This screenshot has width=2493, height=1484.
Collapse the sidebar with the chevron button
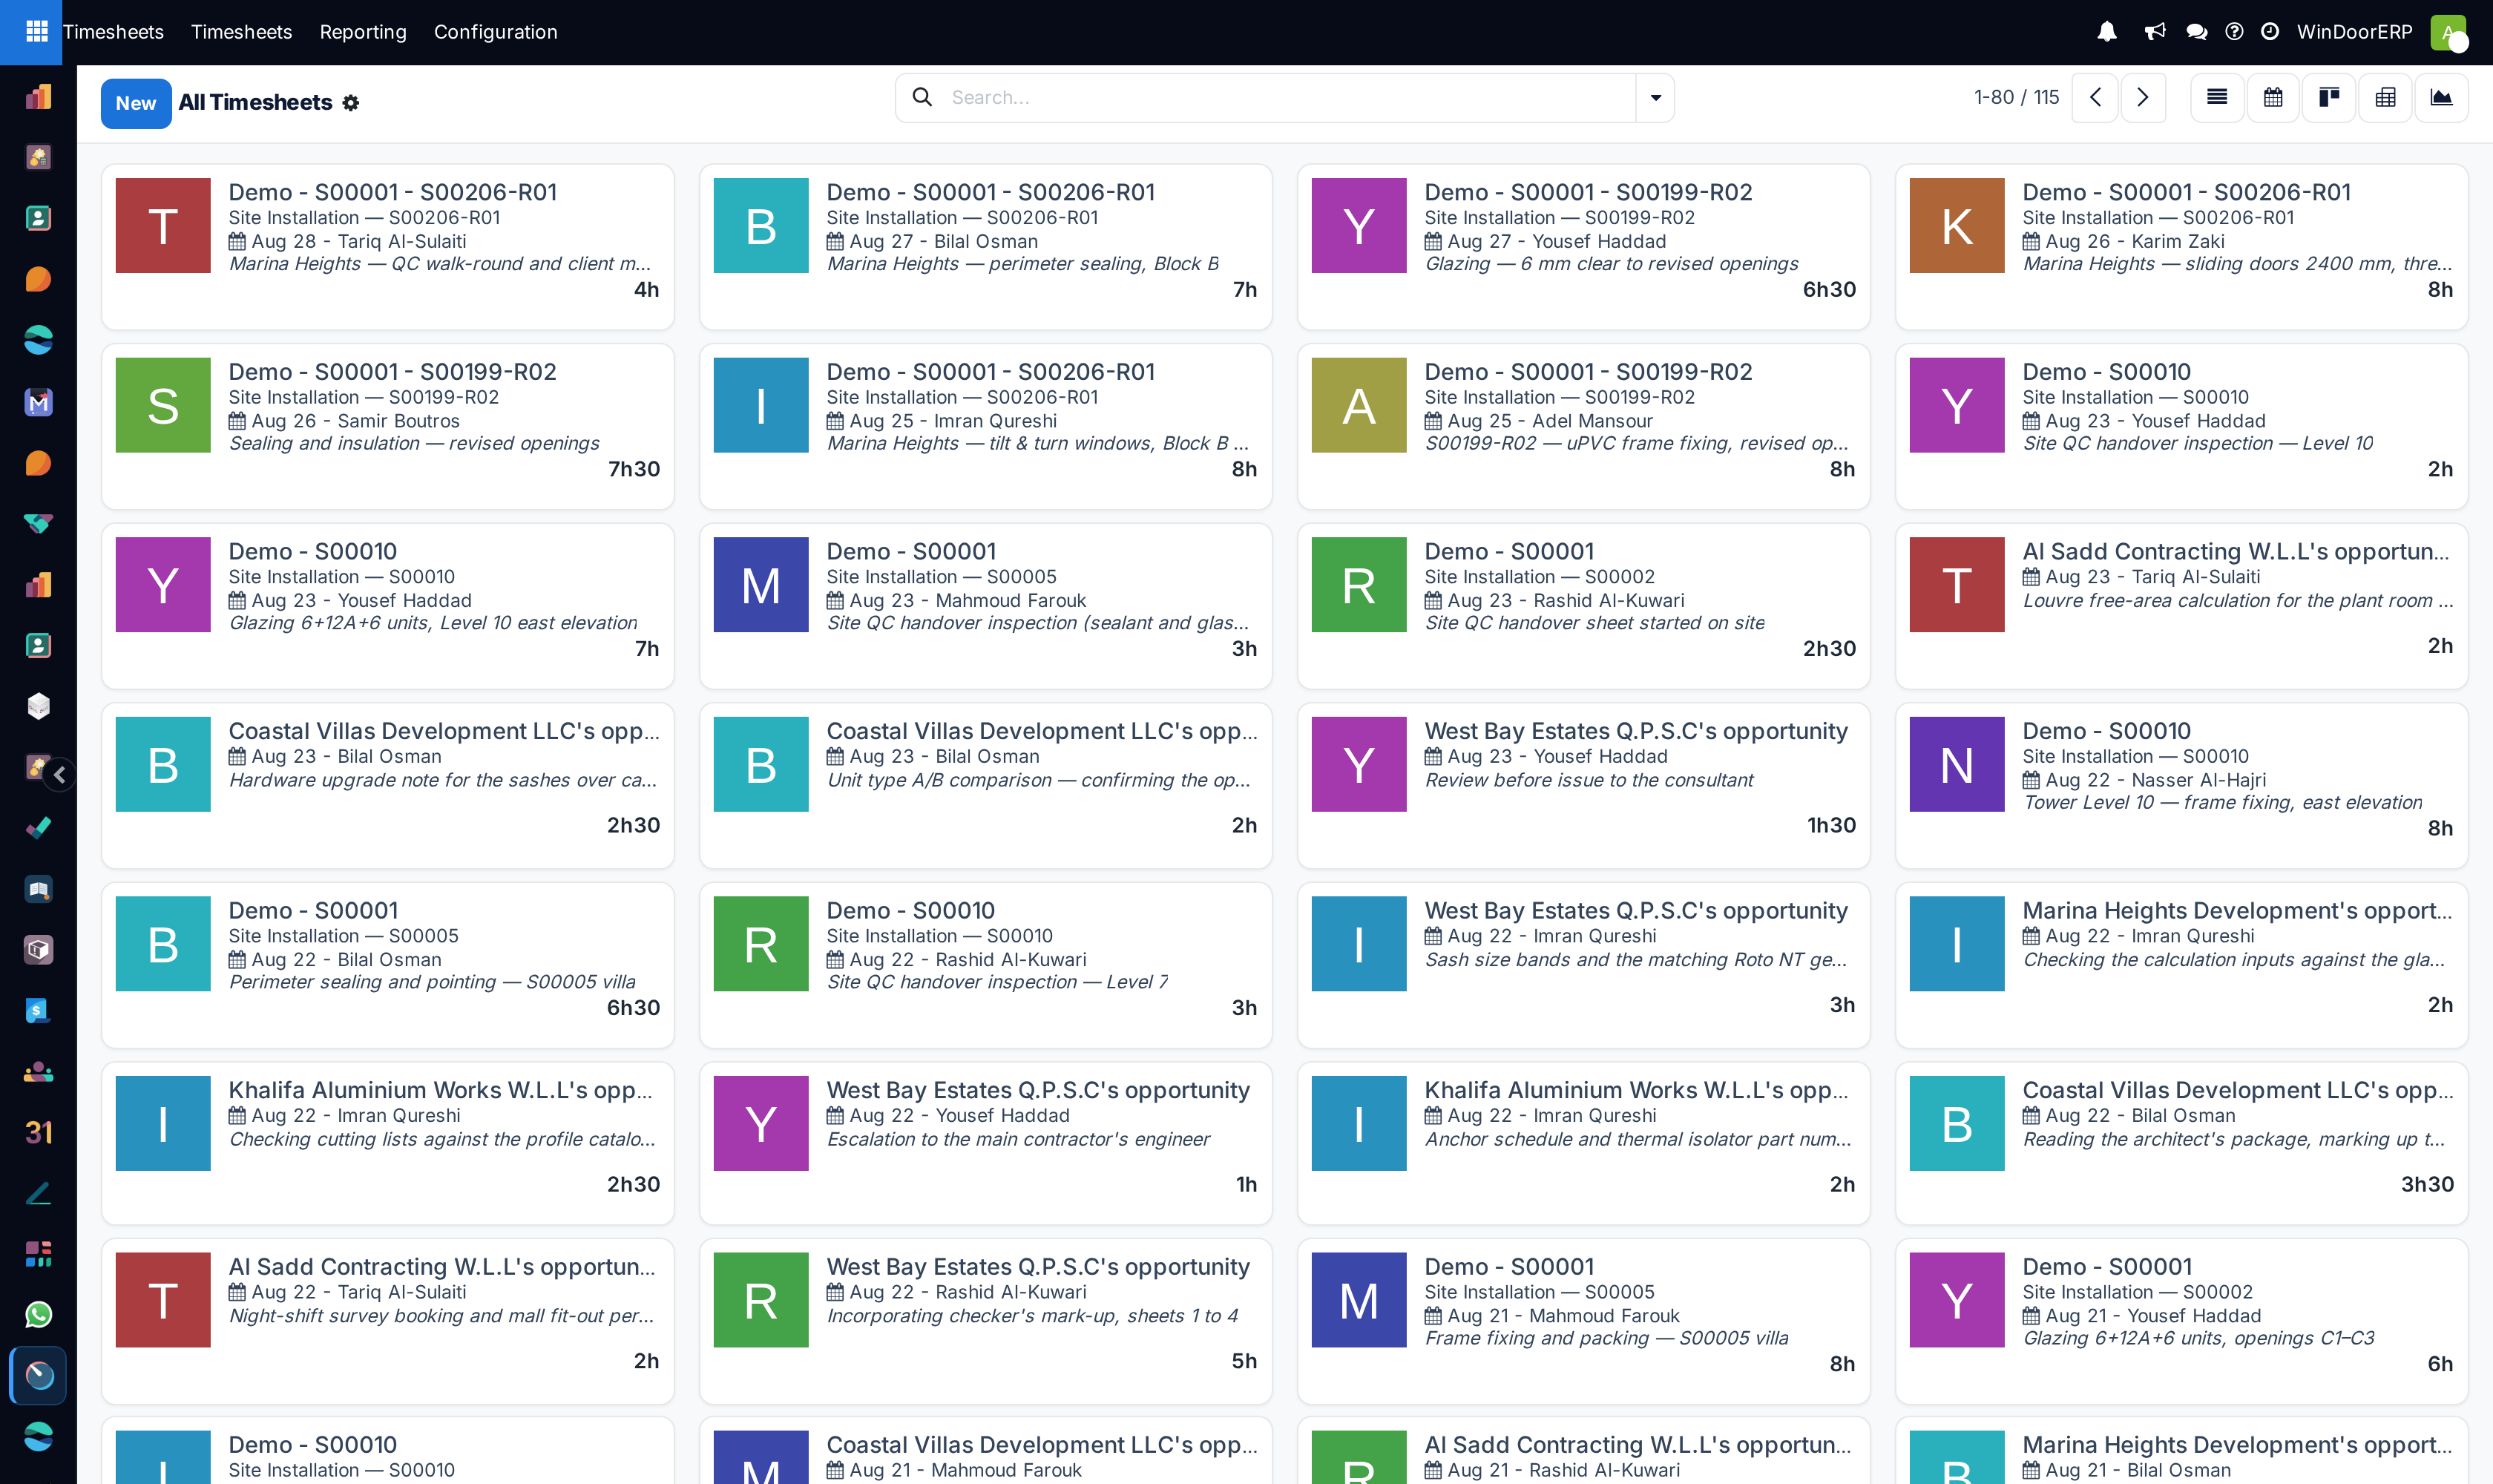coord(60,774)
